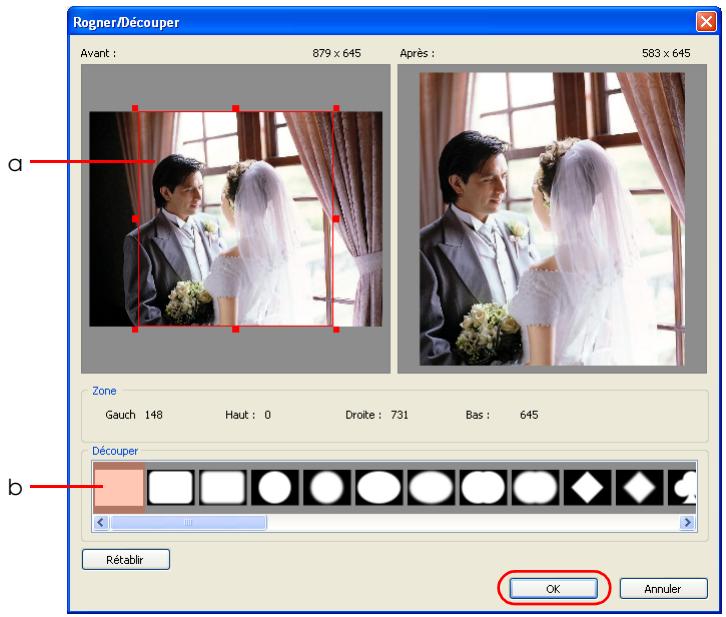726x617 pixels.
Task: Confirm the crop with OK
Action: click(553, 589)
